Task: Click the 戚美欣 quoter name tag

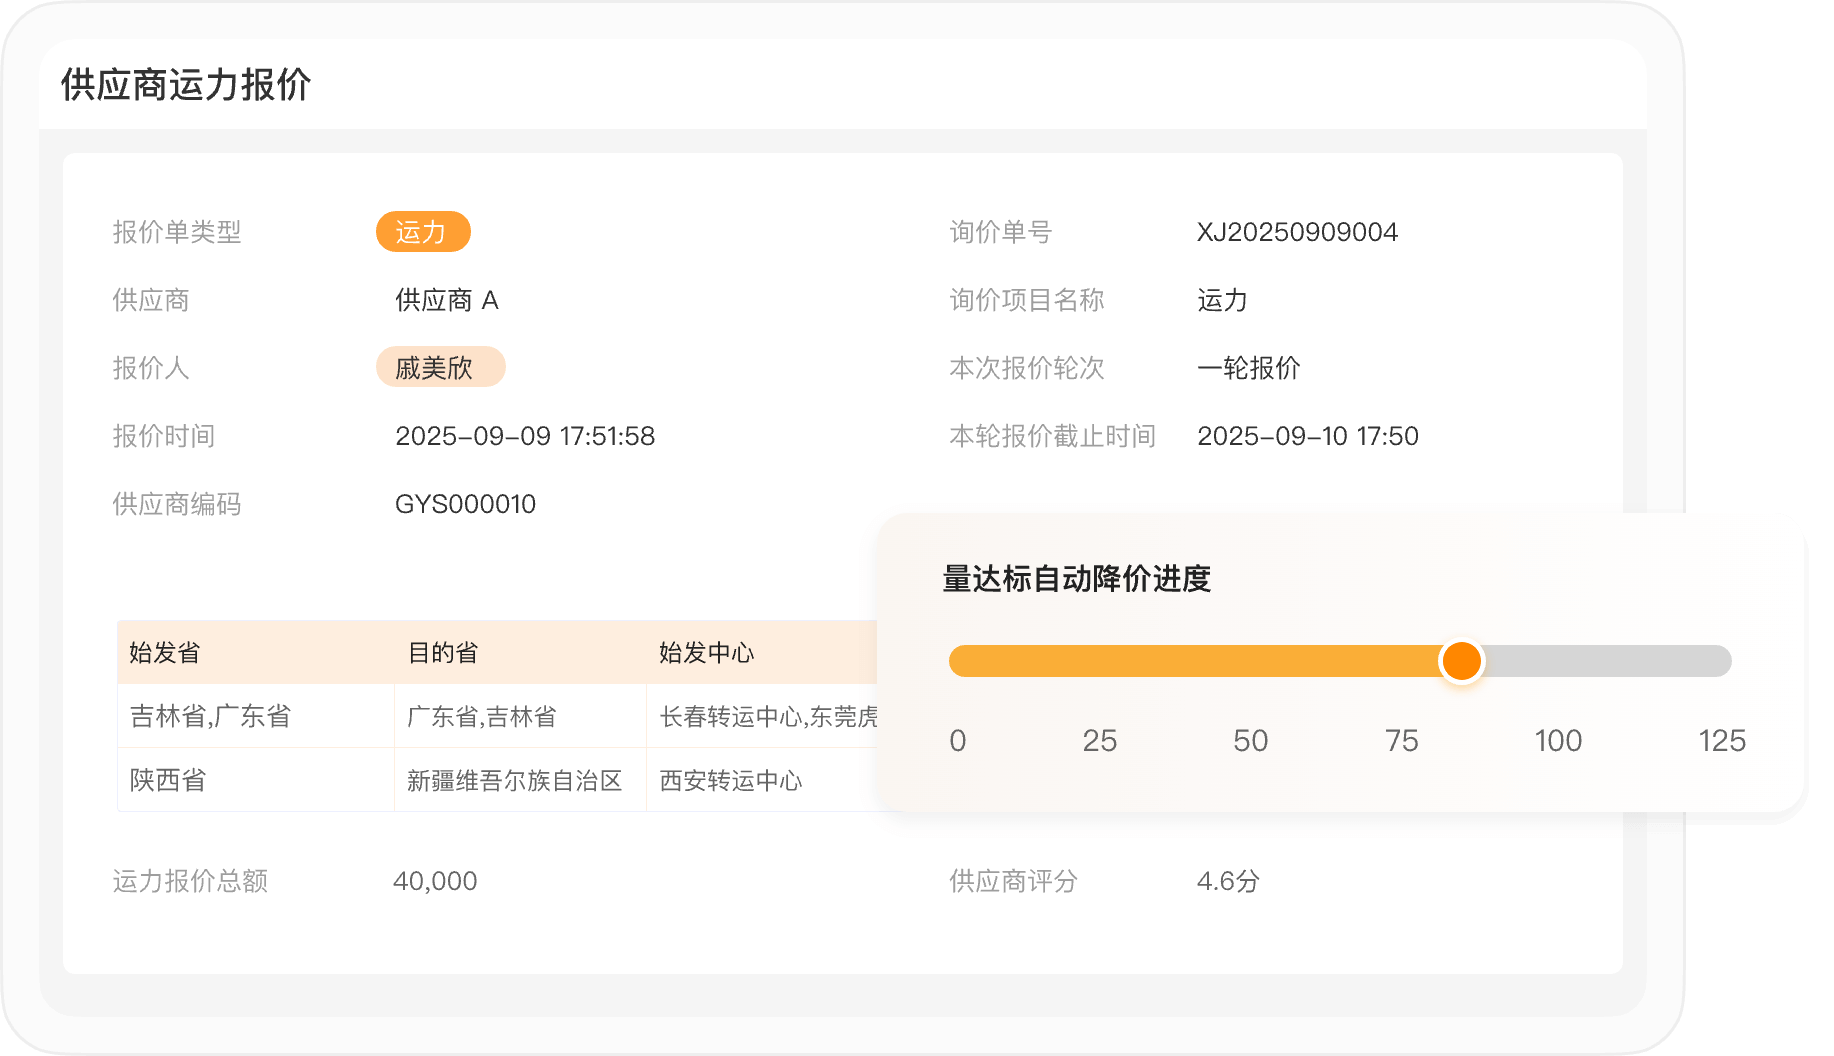Action: [439, 368]
